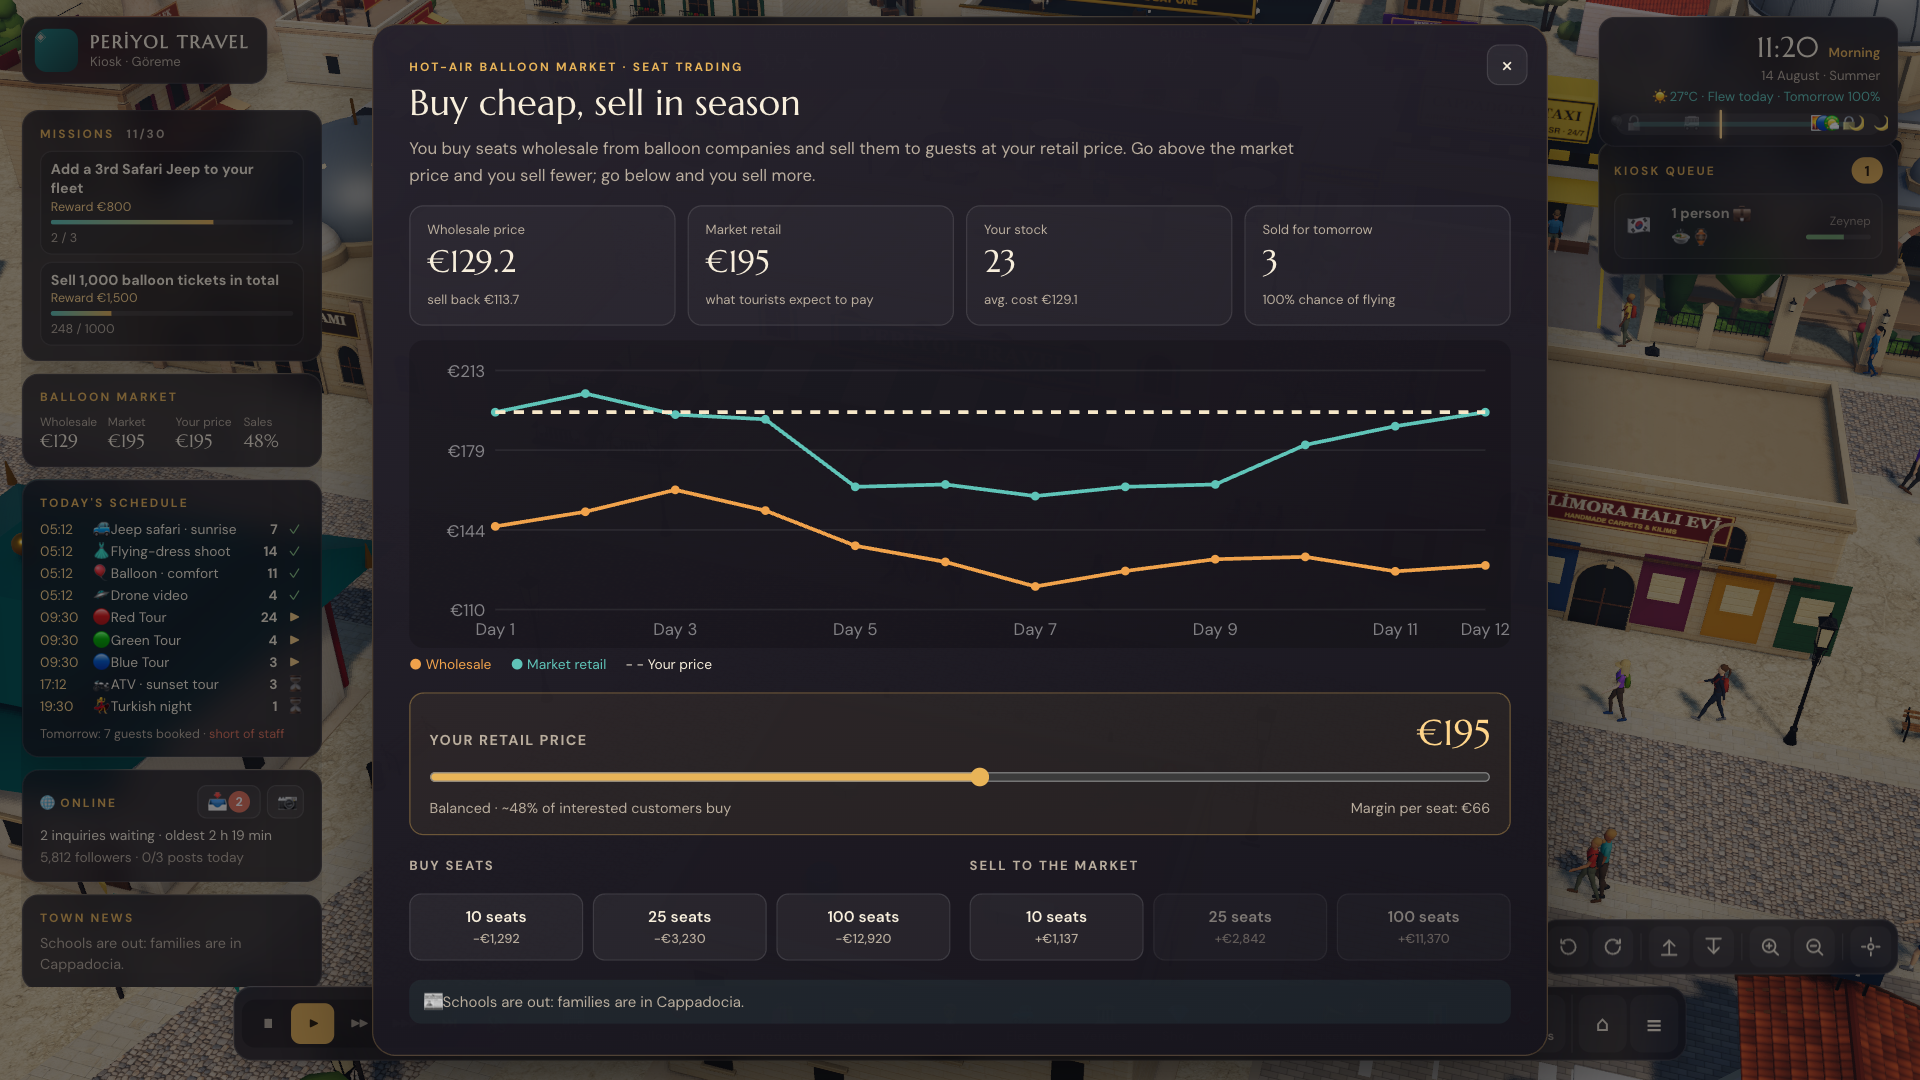This screenshot has width=1920, height=1080.
Task: Rotate camera counter-clockwise in view toolbar
Action: tap(1568, 947)
